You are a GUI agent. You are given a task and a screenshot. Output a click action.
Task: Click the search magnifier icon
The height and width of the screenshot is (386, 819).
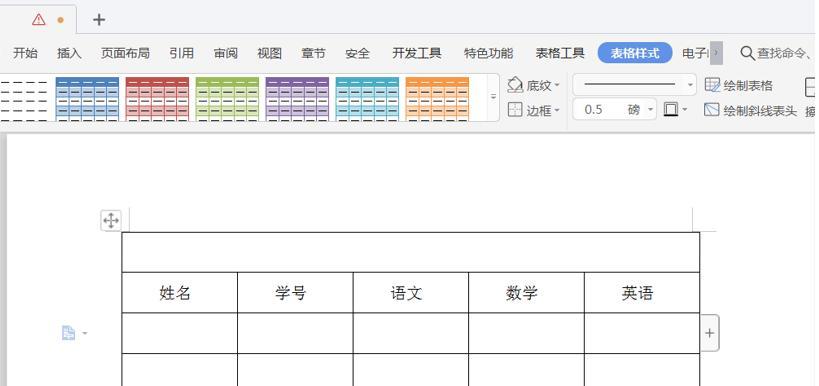pos(747,53)
